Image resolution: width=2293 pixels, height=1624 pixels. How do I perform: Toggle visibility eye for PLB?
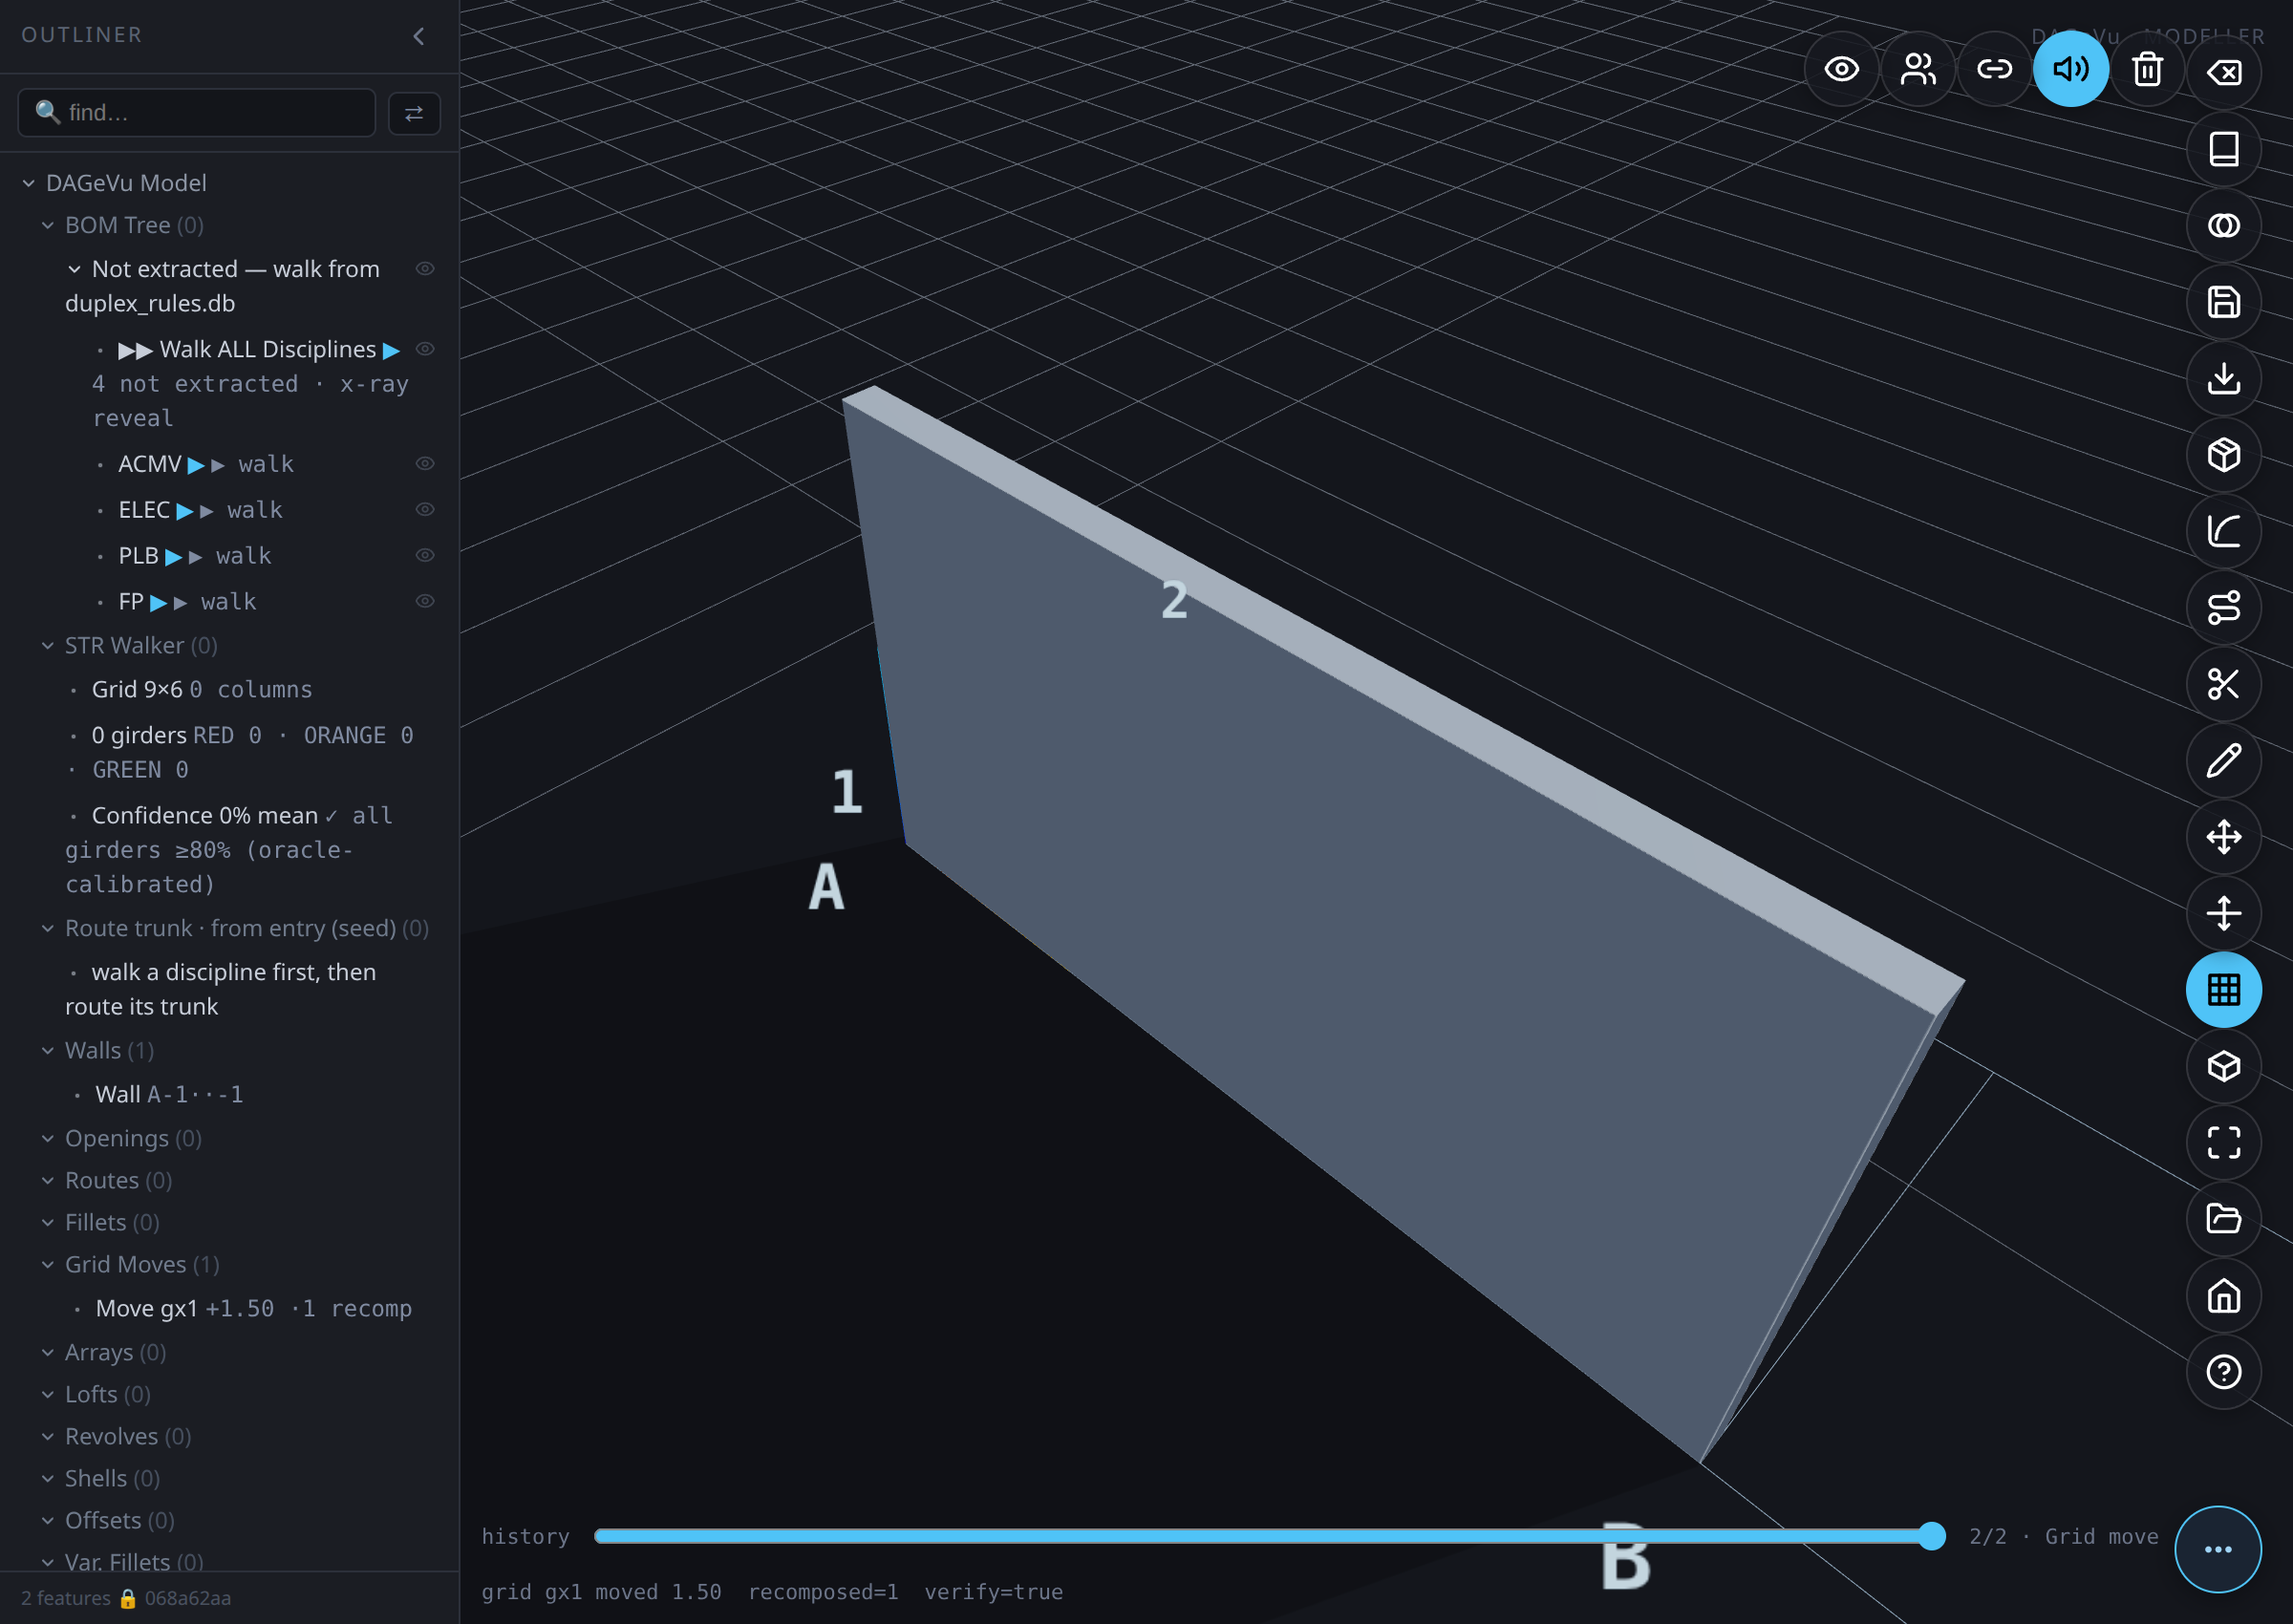pos(425,556)
